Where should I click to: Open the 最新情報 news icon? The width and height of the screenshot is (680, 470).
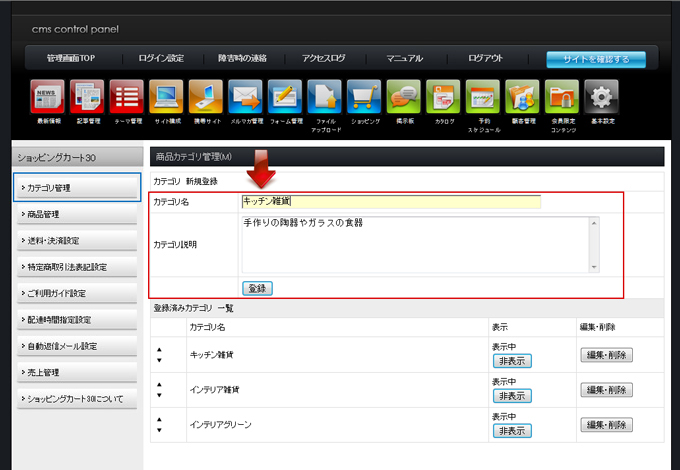(x=48, y=98)
